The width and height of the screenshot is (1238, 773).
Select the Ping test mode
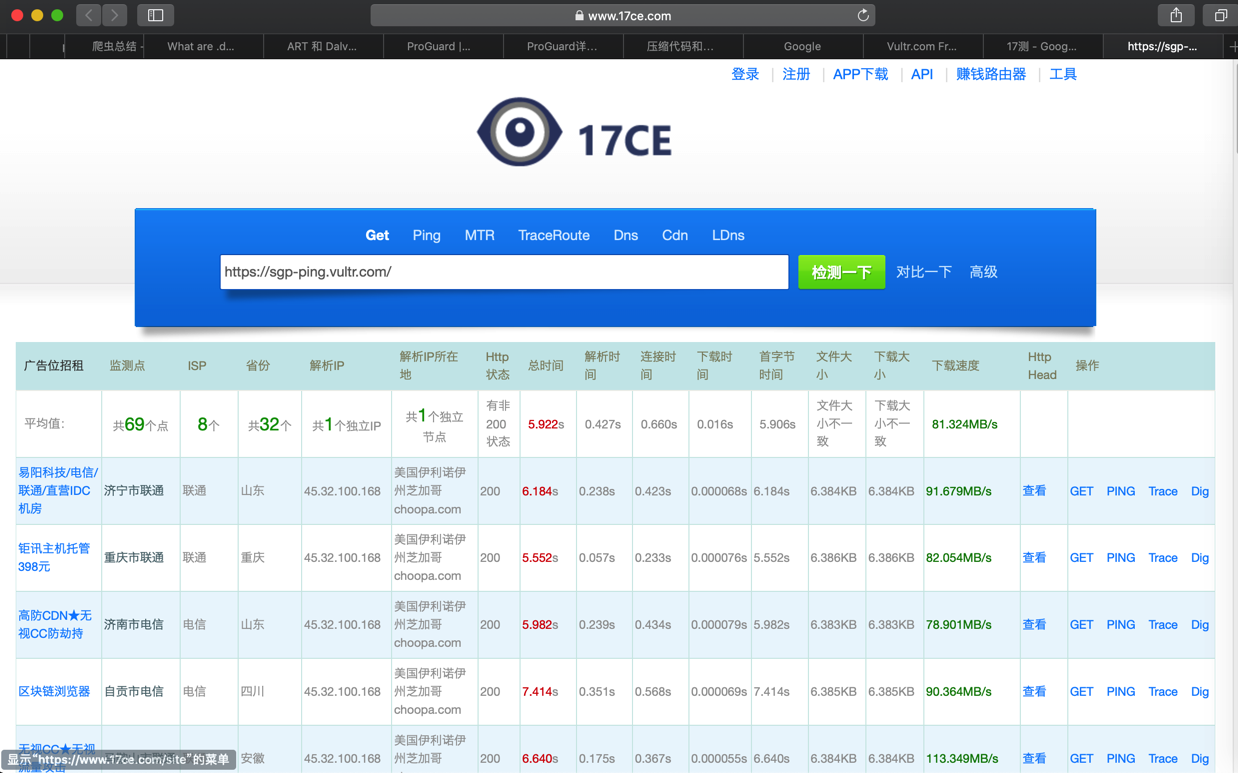(x=426, y=235)
